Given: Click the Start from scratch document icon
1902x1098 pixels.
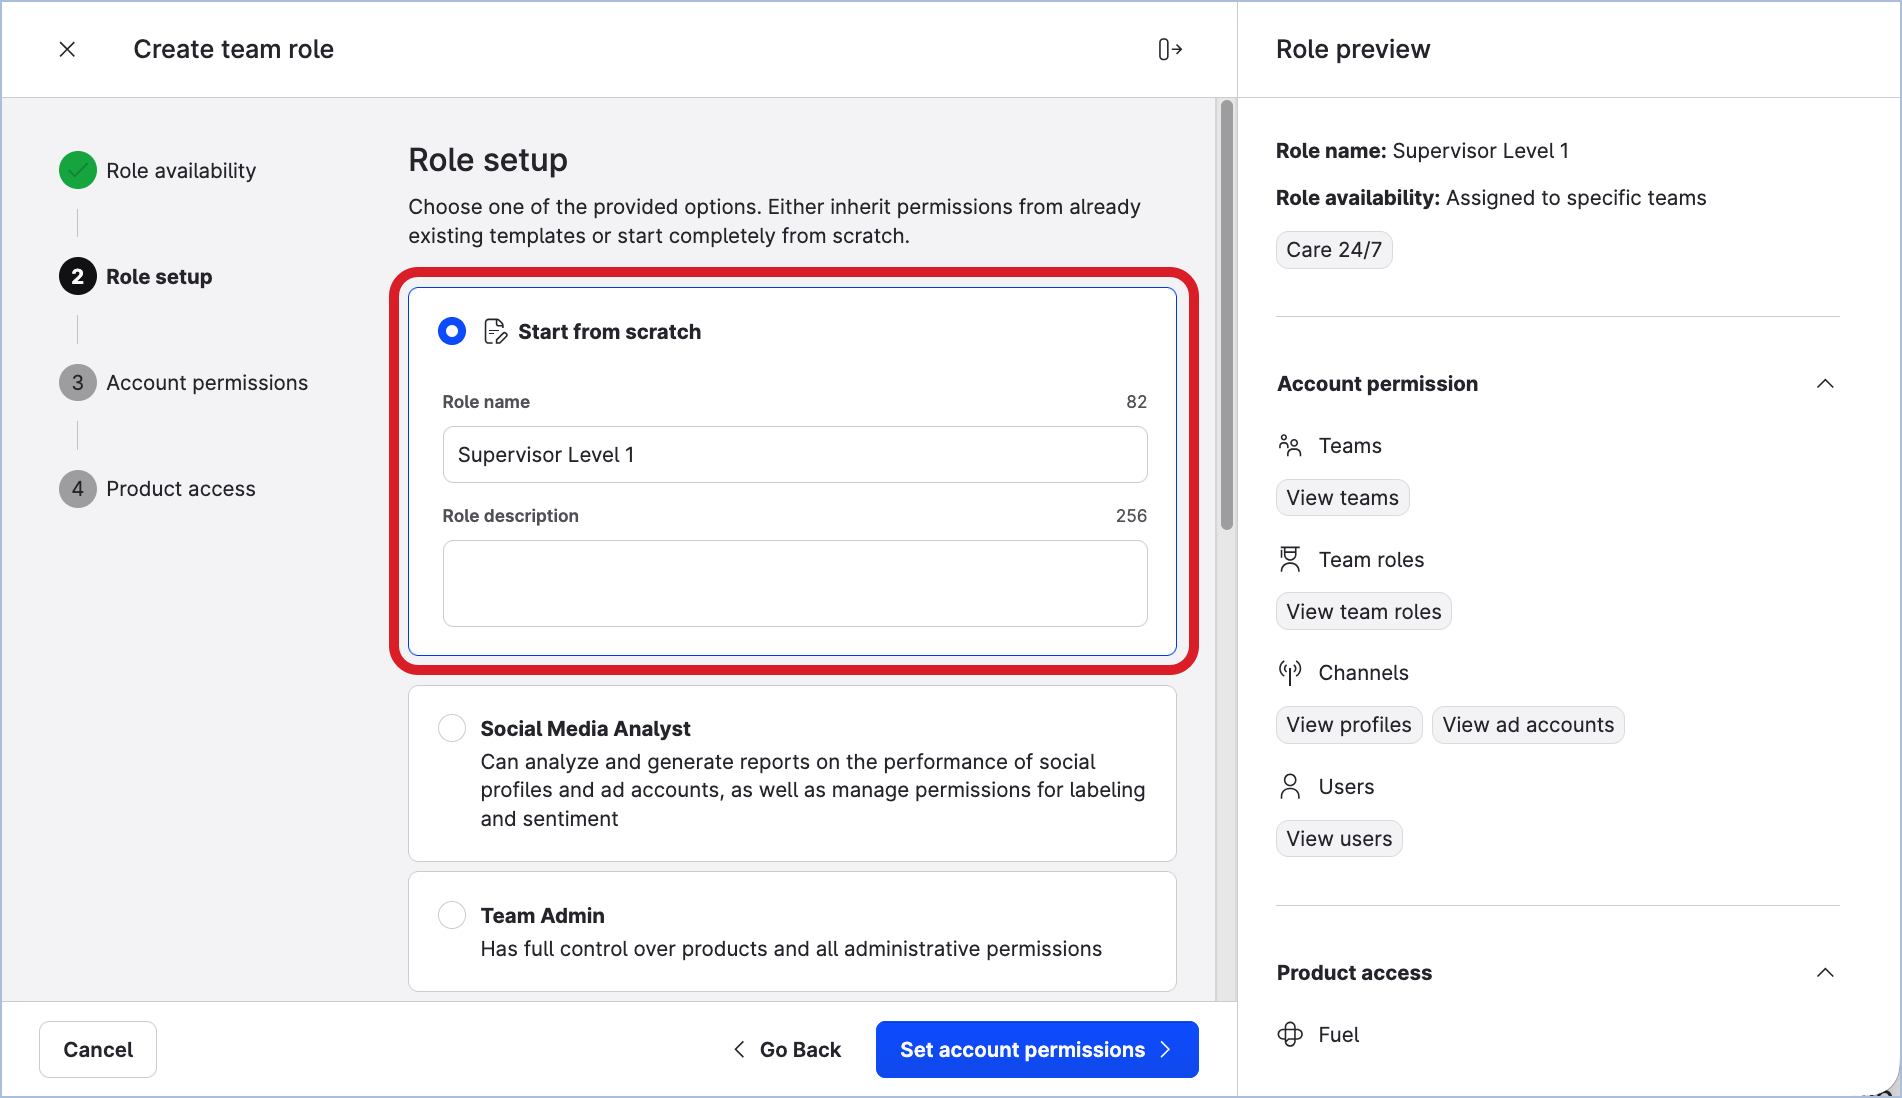Looking at the screenshot, I should pos(495,331).
